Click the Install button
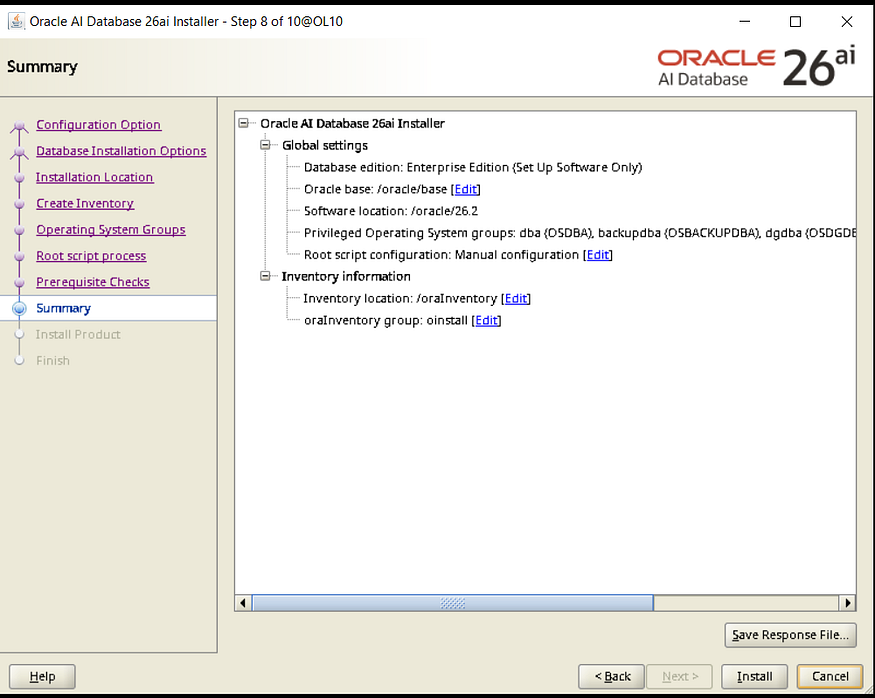The image size is (875, 698). (x=754, y=676)
